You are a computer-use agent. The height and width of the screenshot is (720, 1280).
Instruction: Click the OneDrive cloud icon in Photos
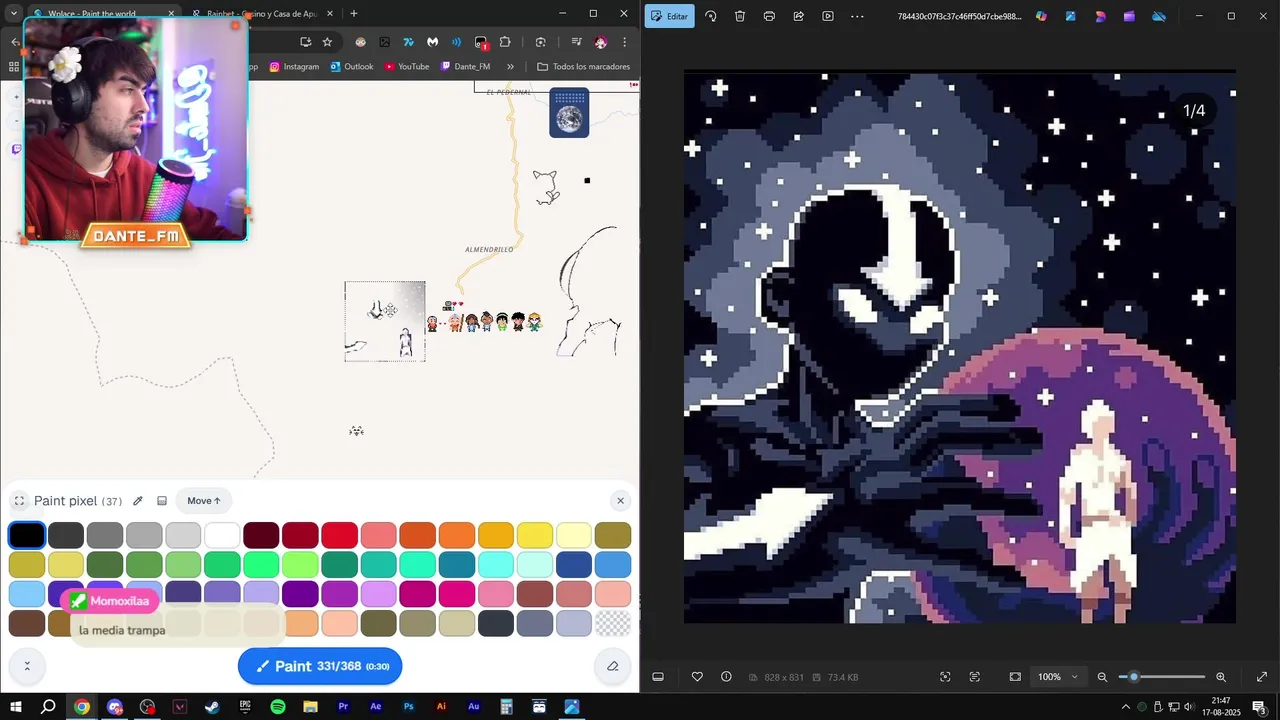click(x=1159, y=16)
